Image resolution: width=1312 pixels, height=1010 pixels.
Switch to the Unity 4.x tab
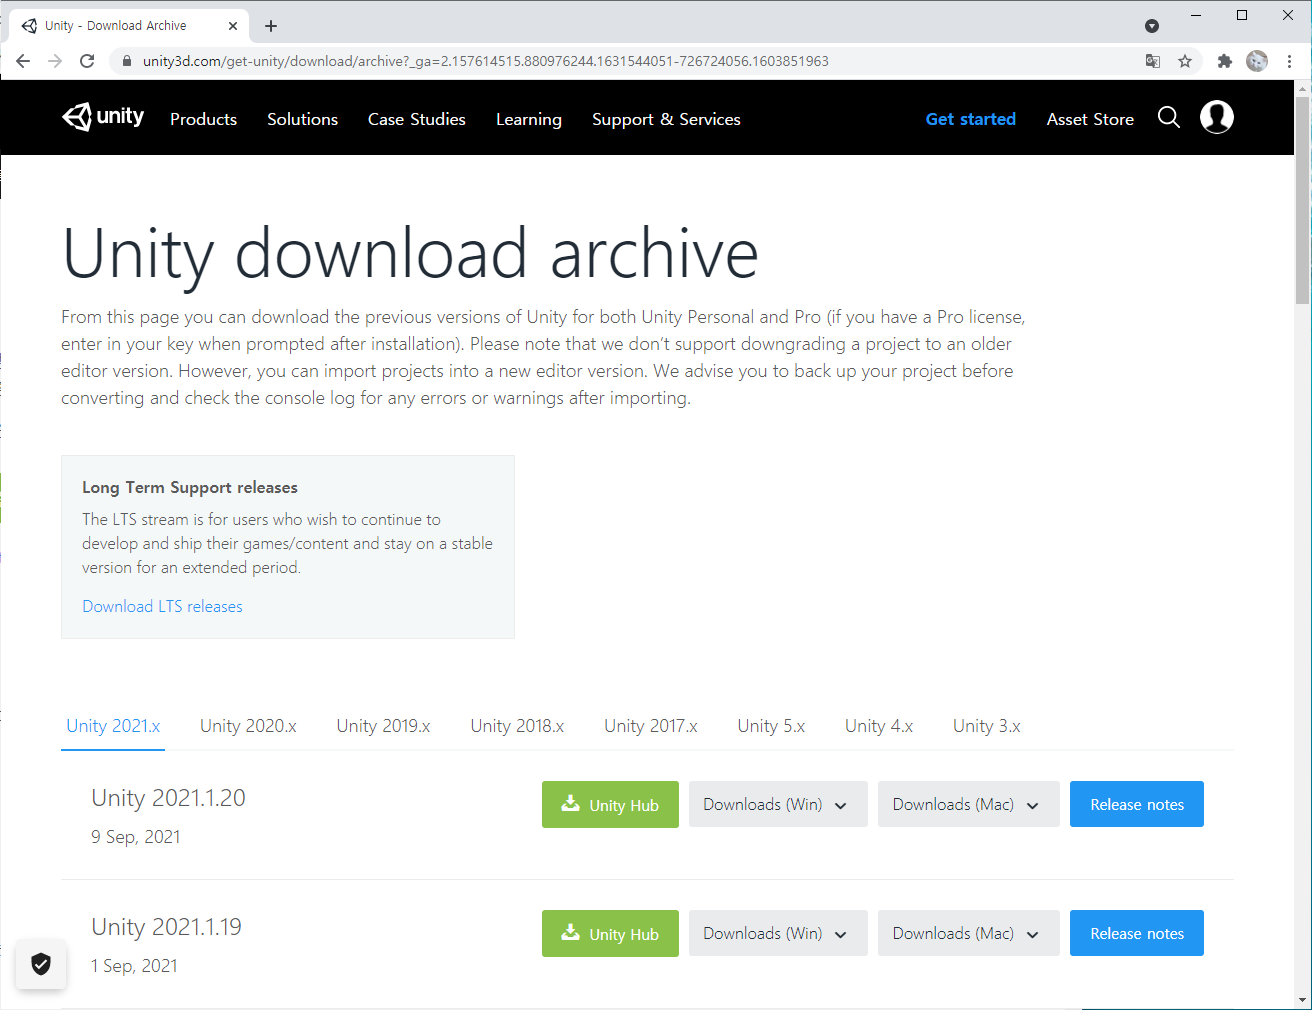879,726
